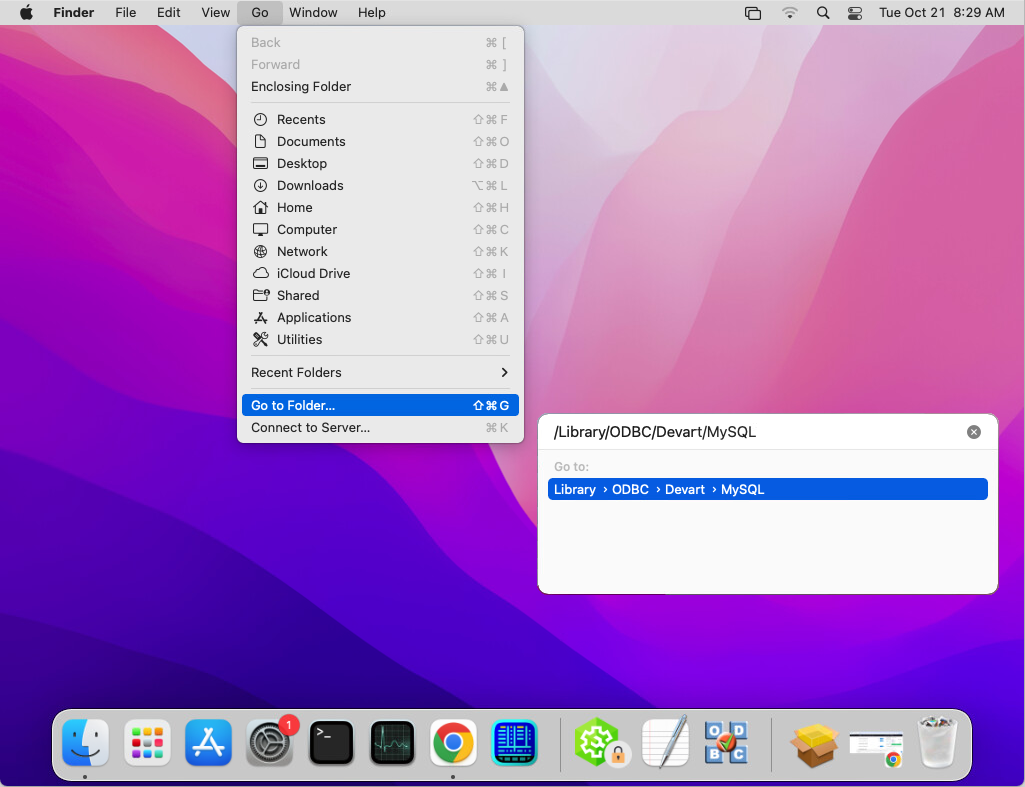Click the Go to Folder path input

point(750,431)
